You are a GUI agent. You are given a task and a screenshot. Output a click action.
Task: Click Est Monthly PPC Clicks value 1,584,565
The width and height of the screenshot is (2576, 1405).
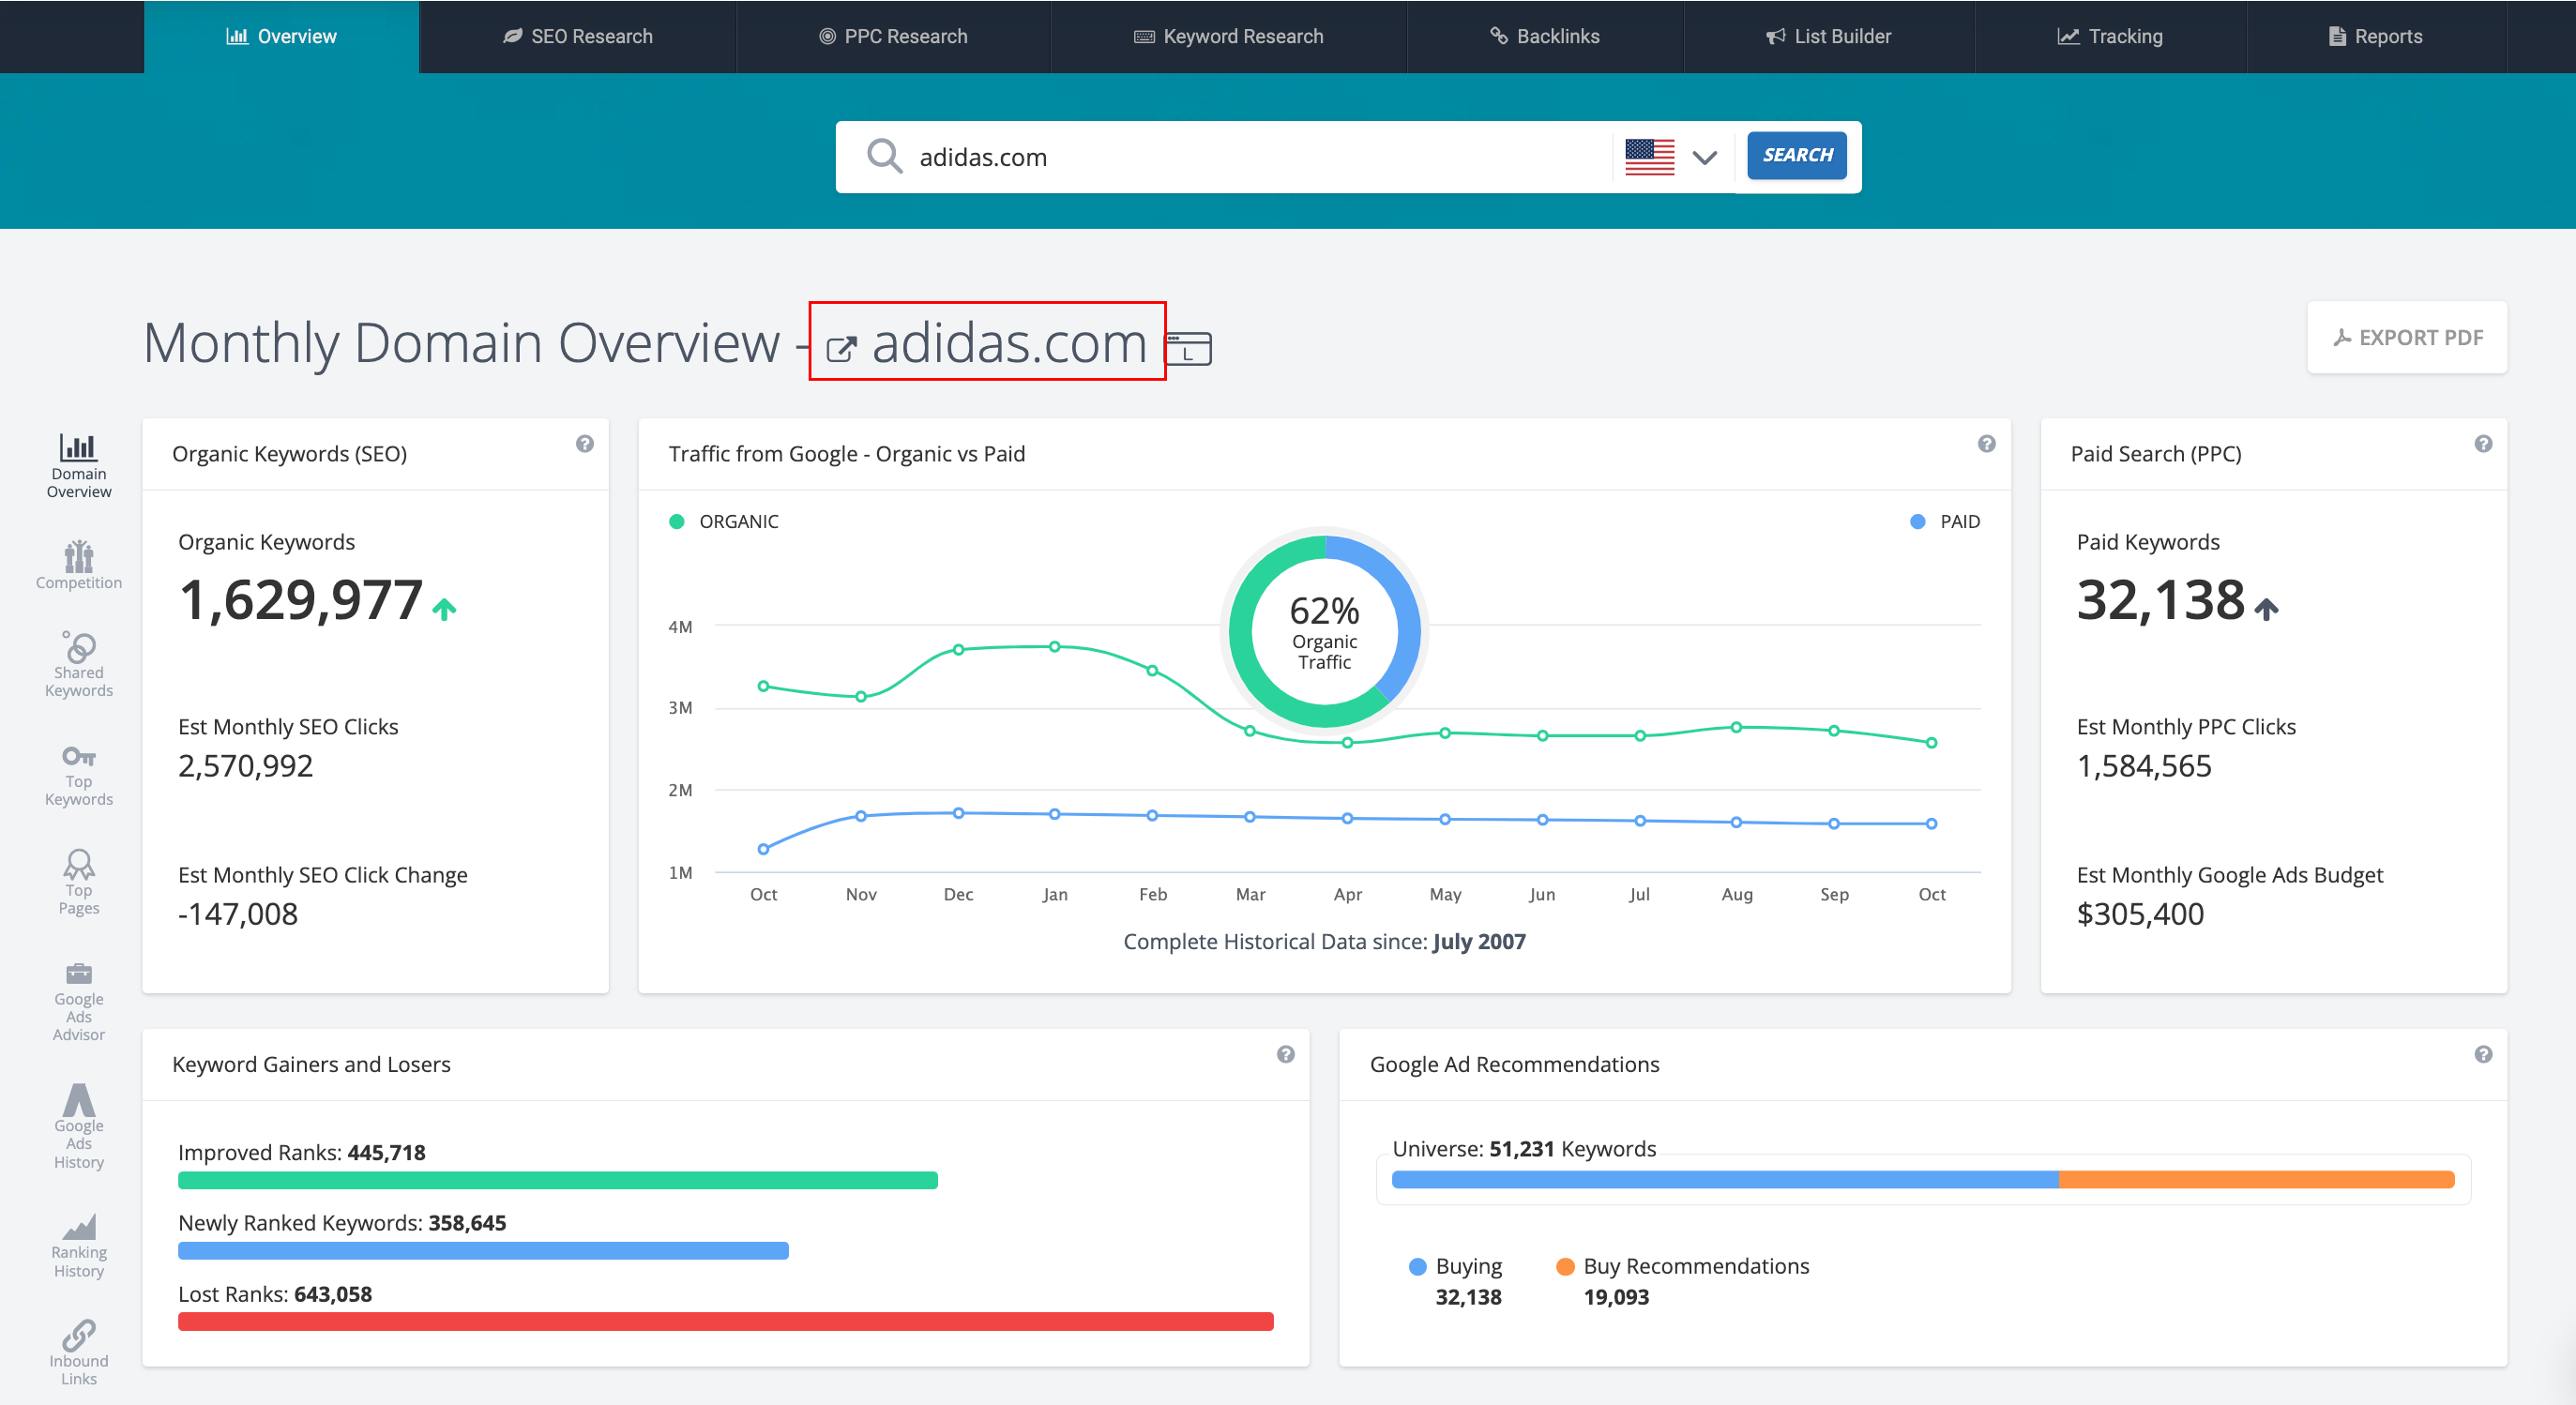tap(2144, 766)
